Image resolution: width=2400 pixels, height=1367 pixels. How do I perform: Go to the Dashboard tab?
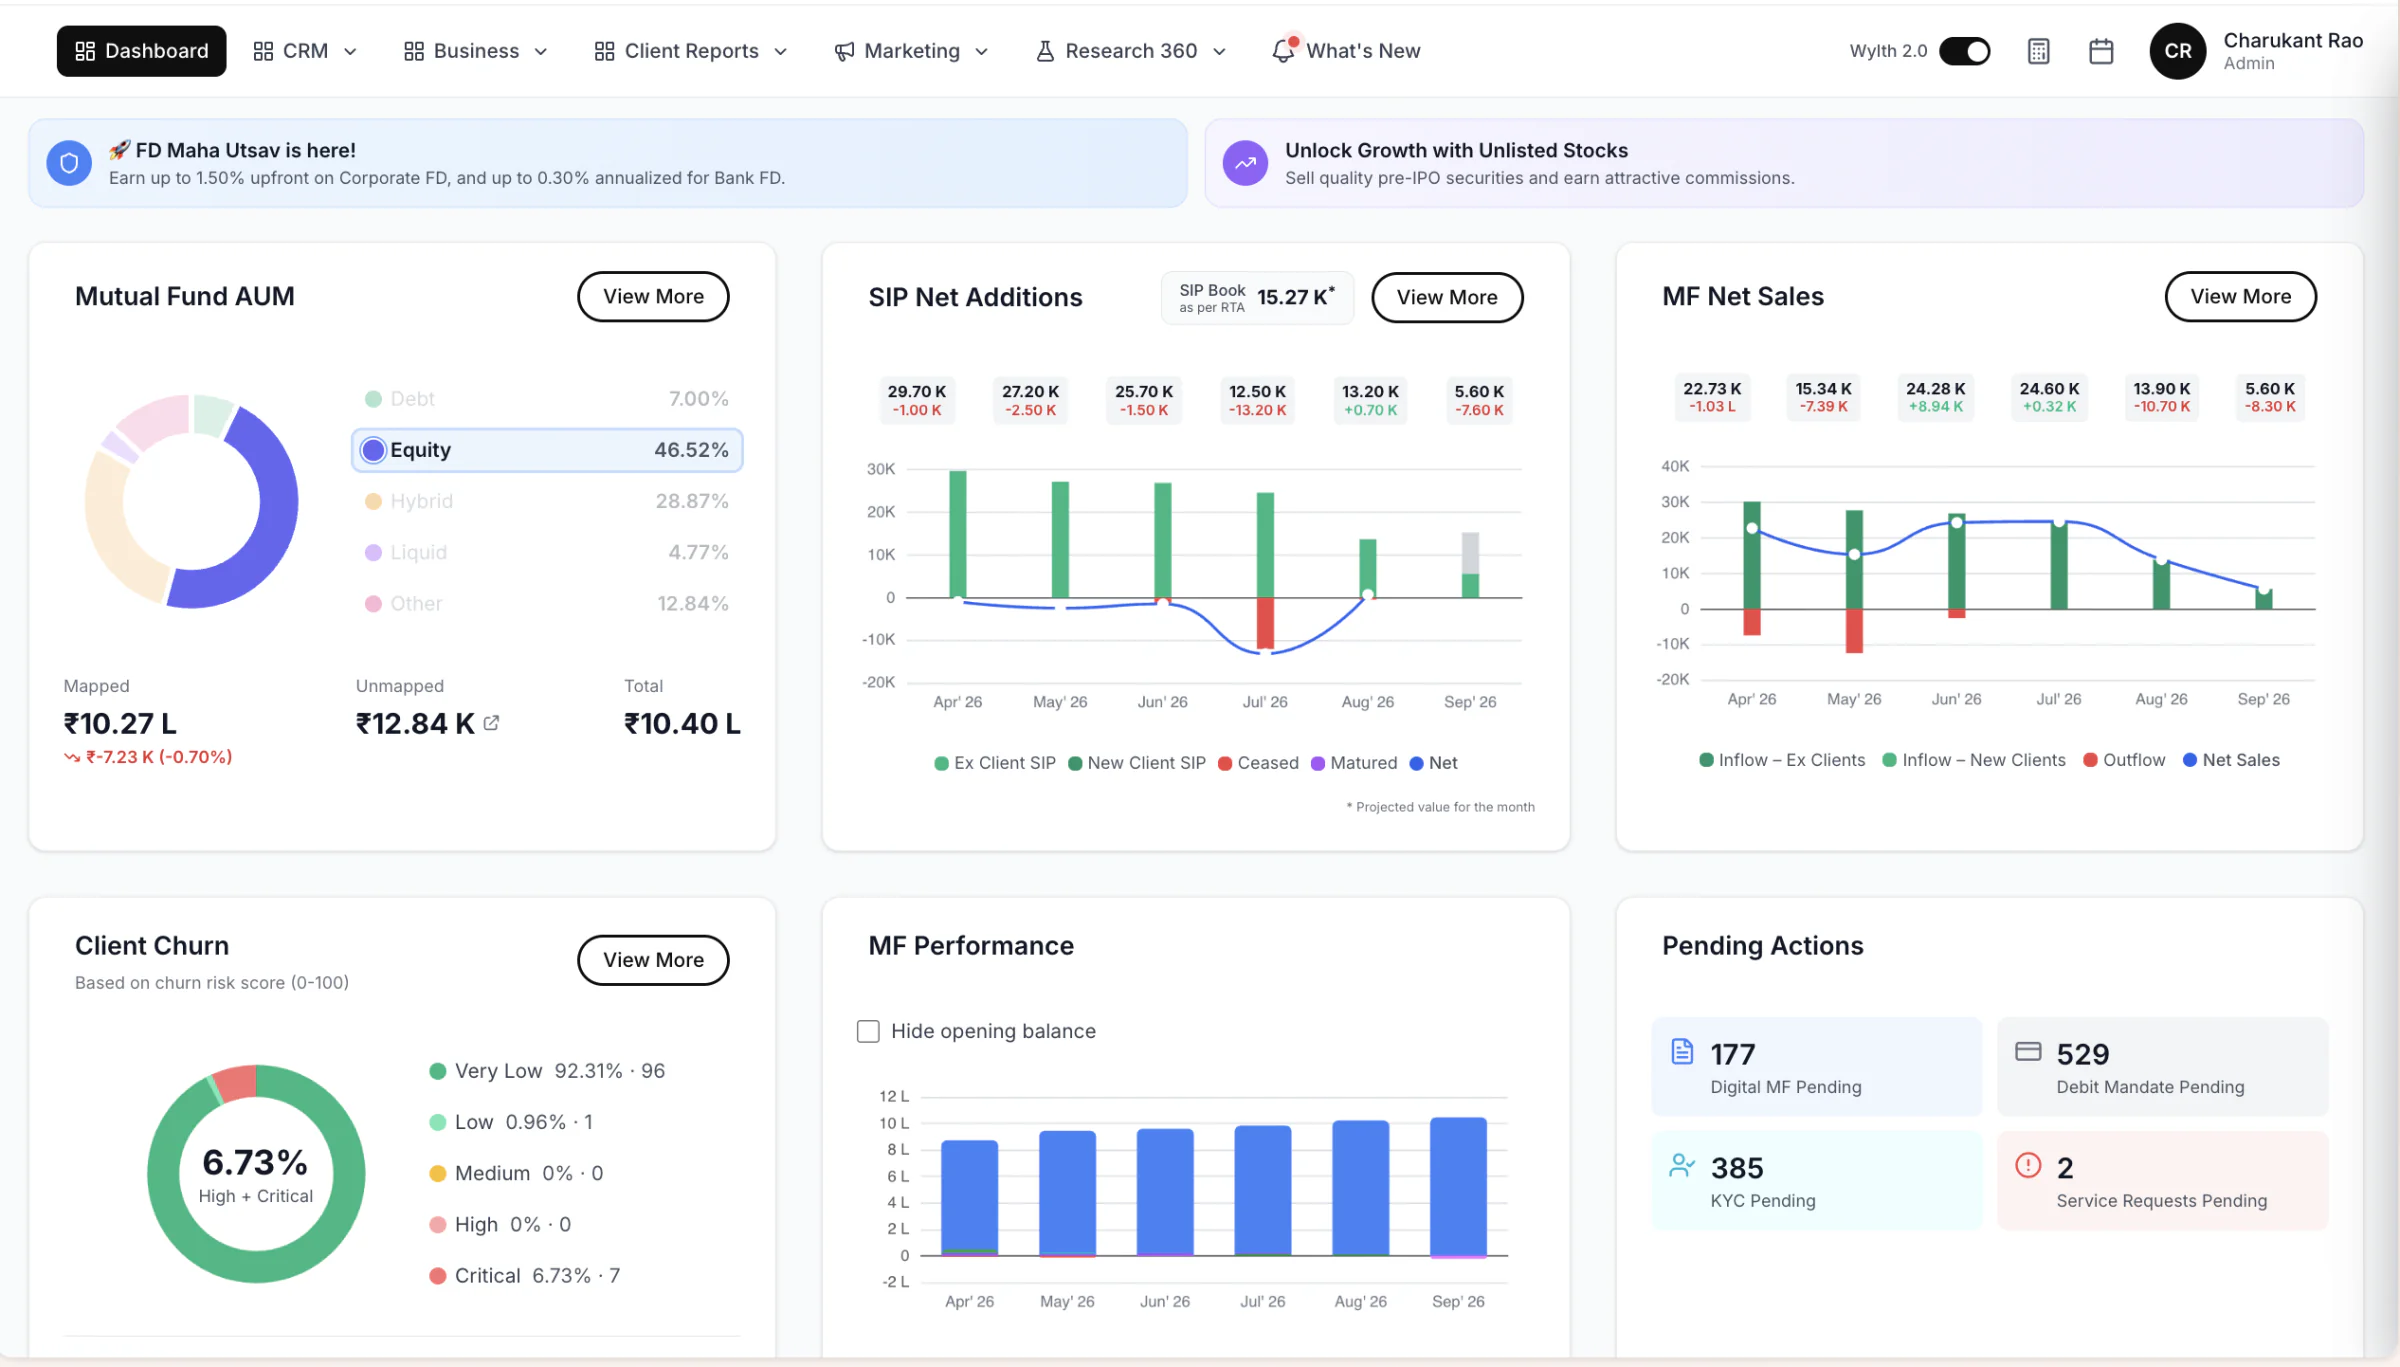tap(141, 51)
